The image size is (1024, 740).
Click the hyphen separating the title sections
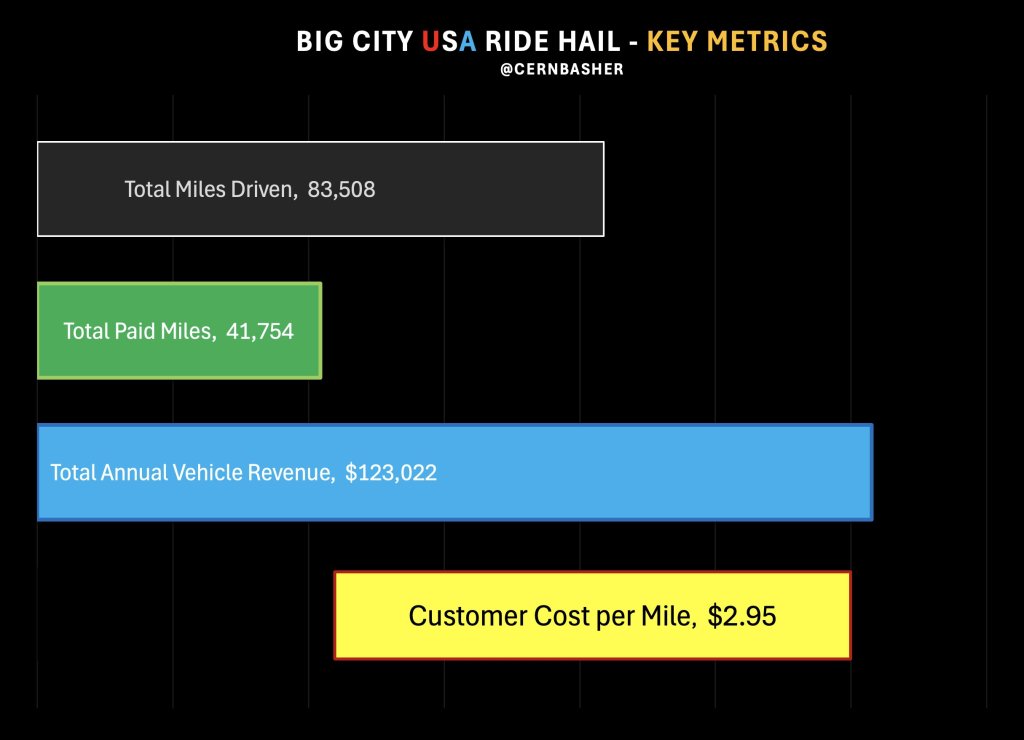pos(634,42)
